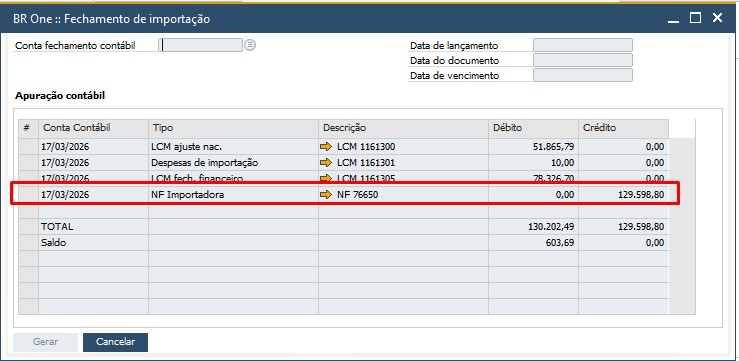The image size is (739, 361).
Task: Open link arrow for LCM 1161301
Action: (326, 163)
